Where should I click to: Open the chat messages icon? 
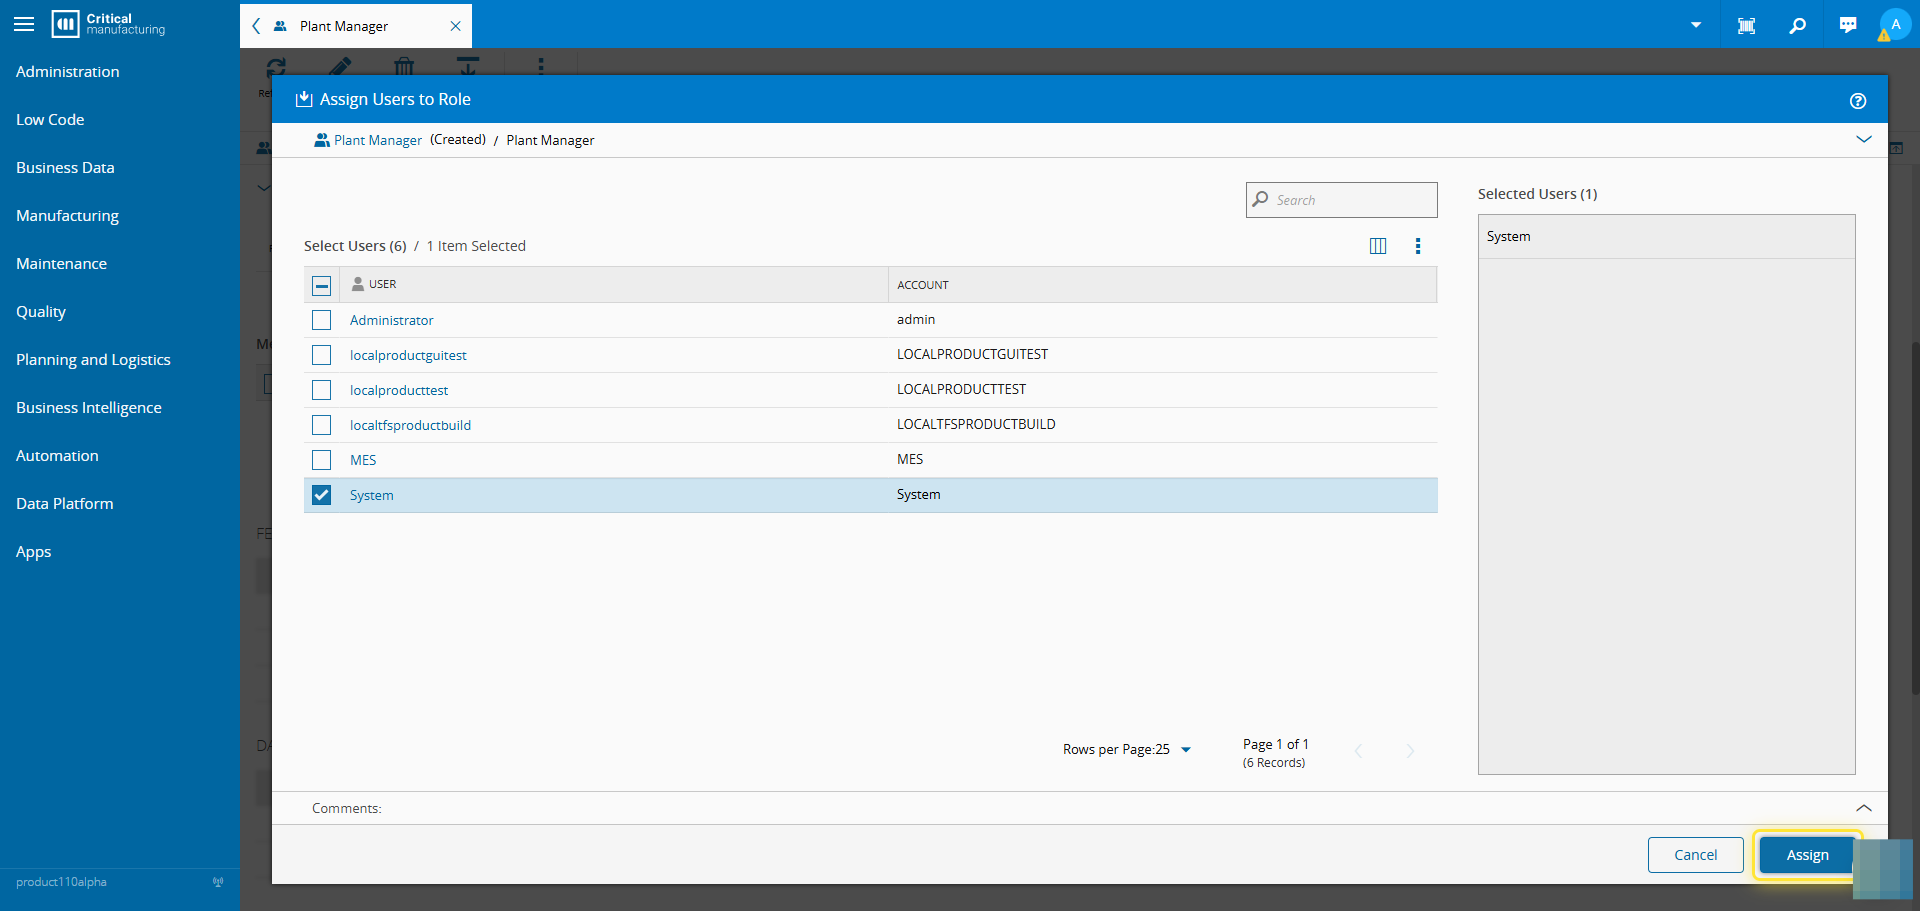tap(1847, 25)
